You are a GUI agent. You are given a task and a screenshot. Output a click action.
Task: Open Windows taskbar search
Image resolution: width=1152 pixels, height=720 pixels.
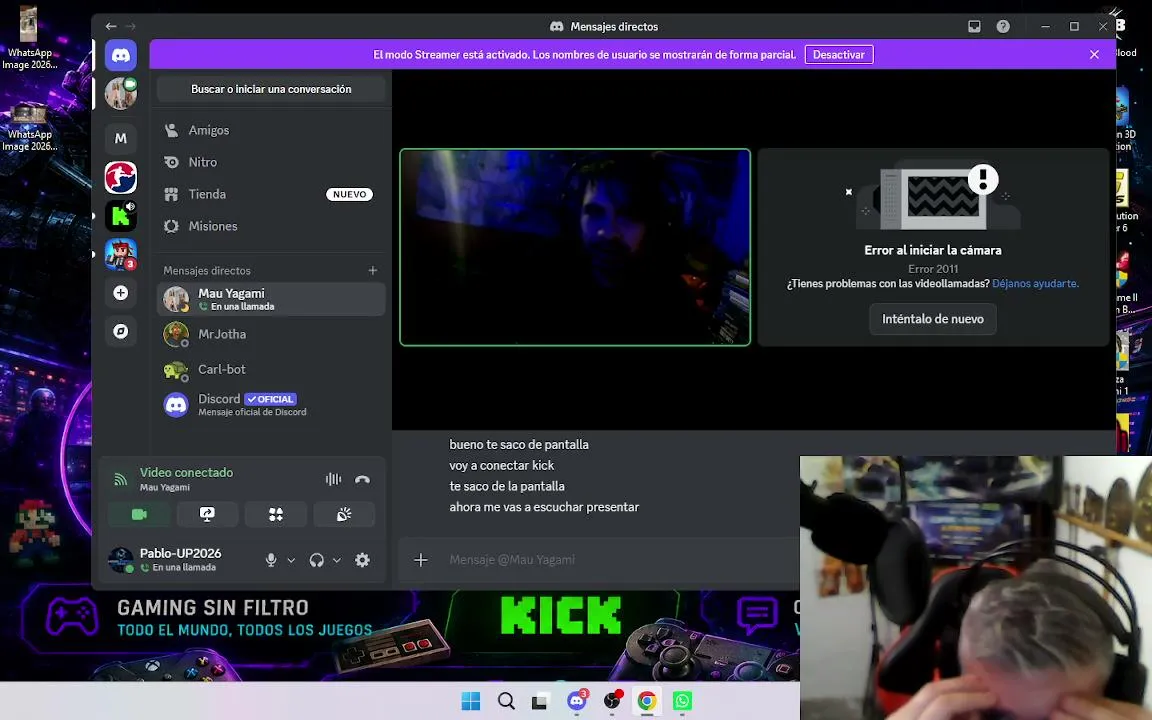[506, 701]
